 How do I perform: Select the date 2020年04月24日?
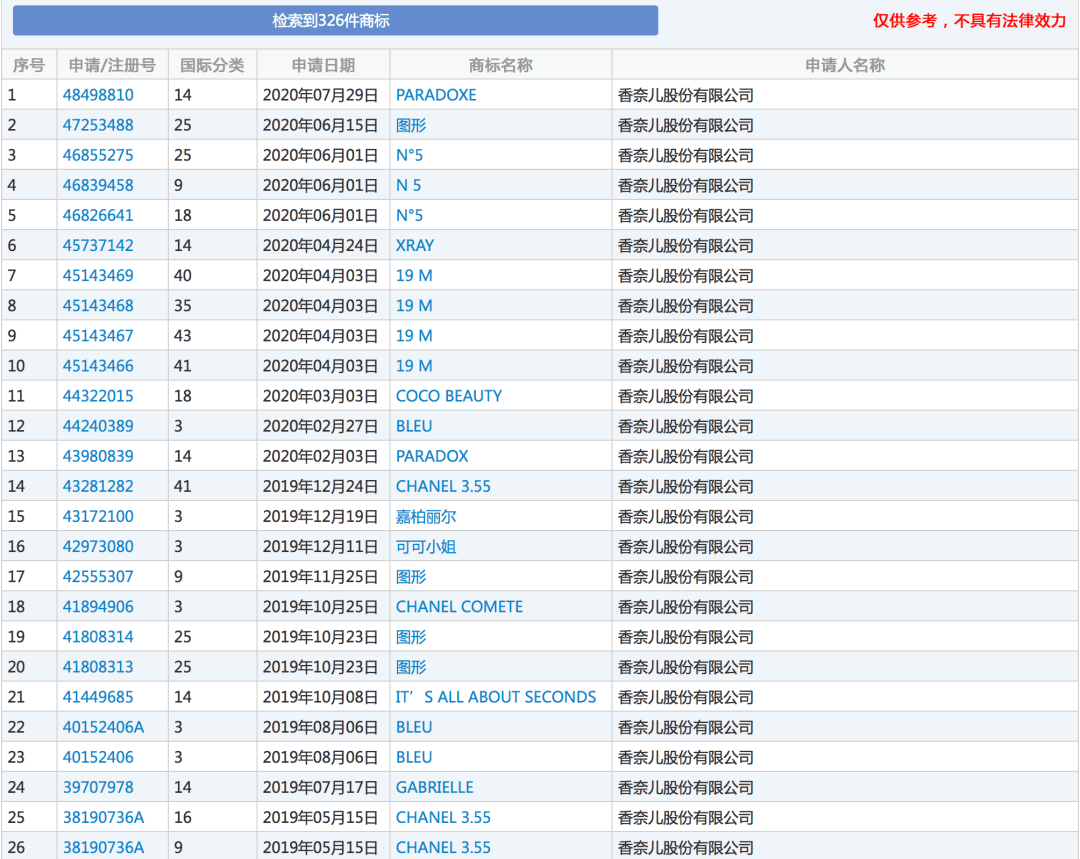(321, 245)
